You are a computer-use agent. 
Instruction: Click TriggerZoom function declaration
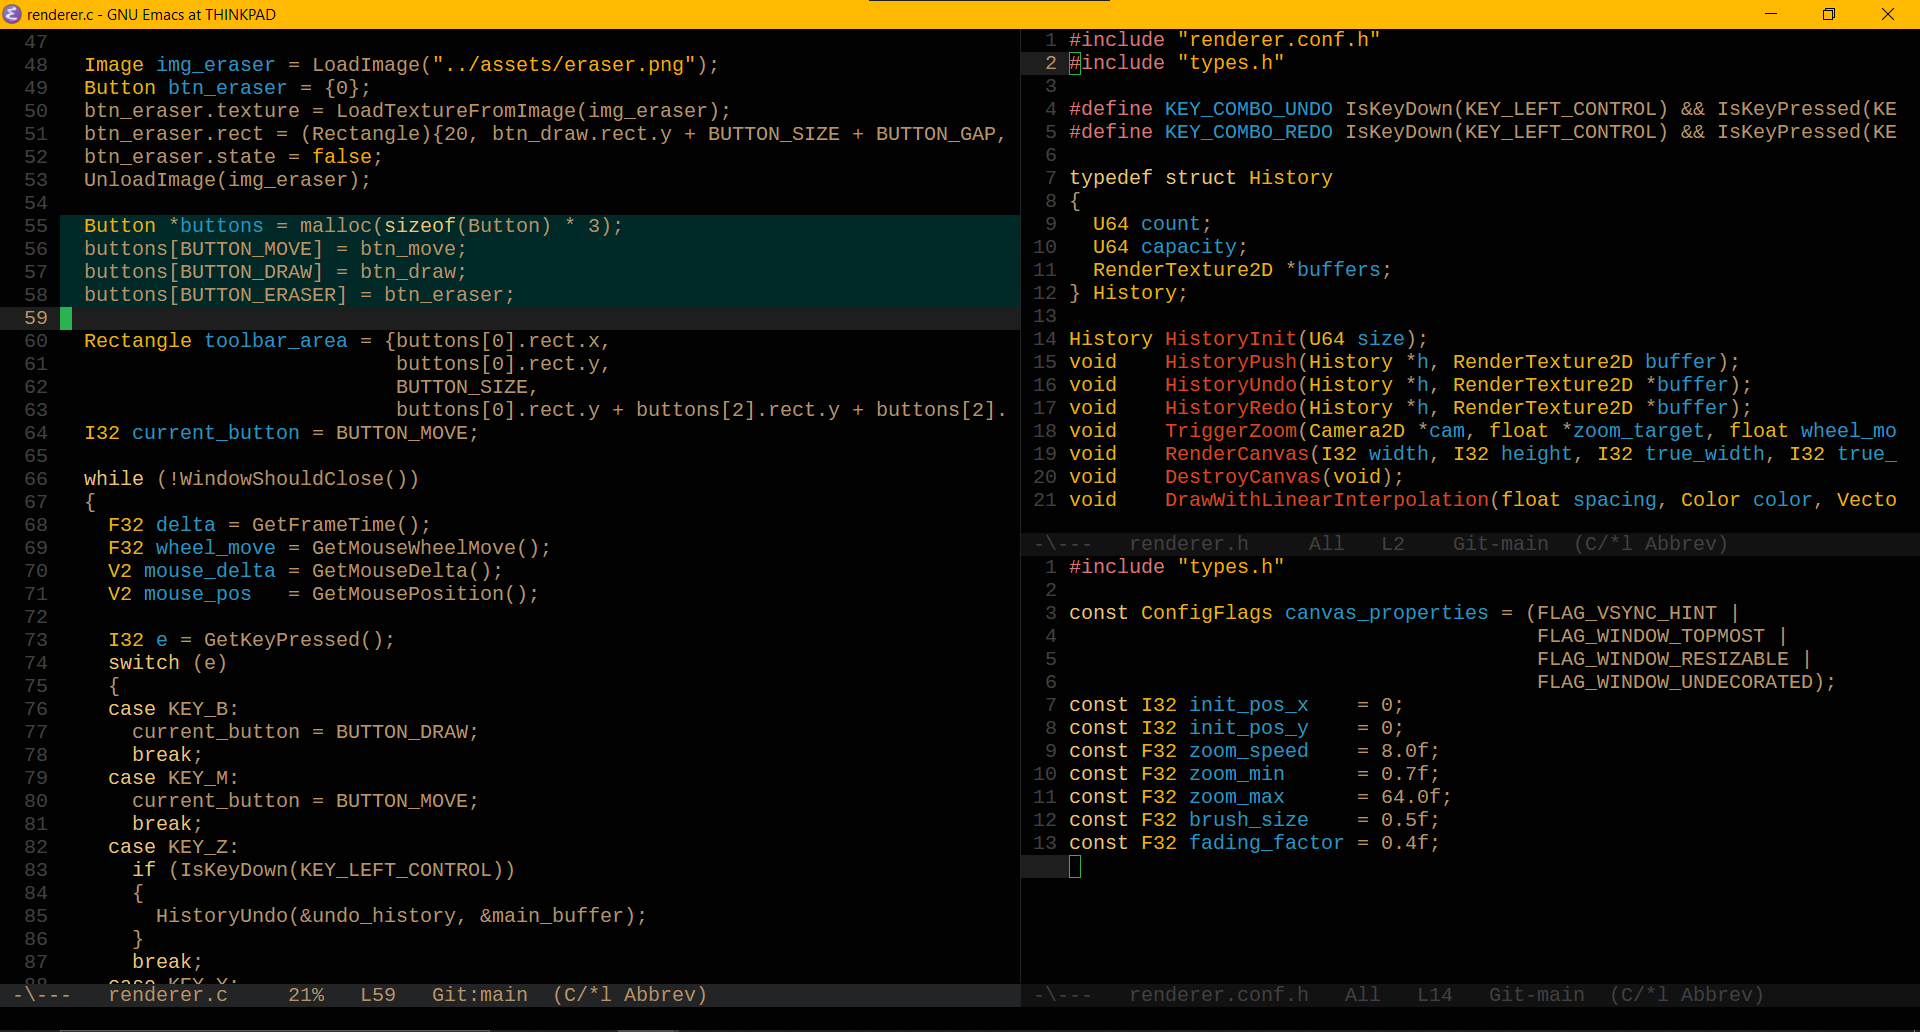click(1231, 431)
